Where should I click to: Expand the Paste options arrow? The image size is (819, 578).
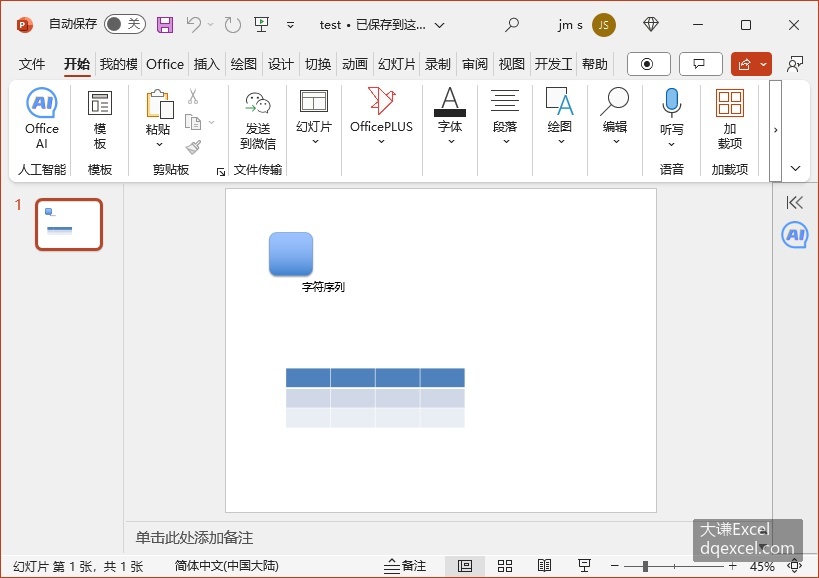tap(159, 145)
